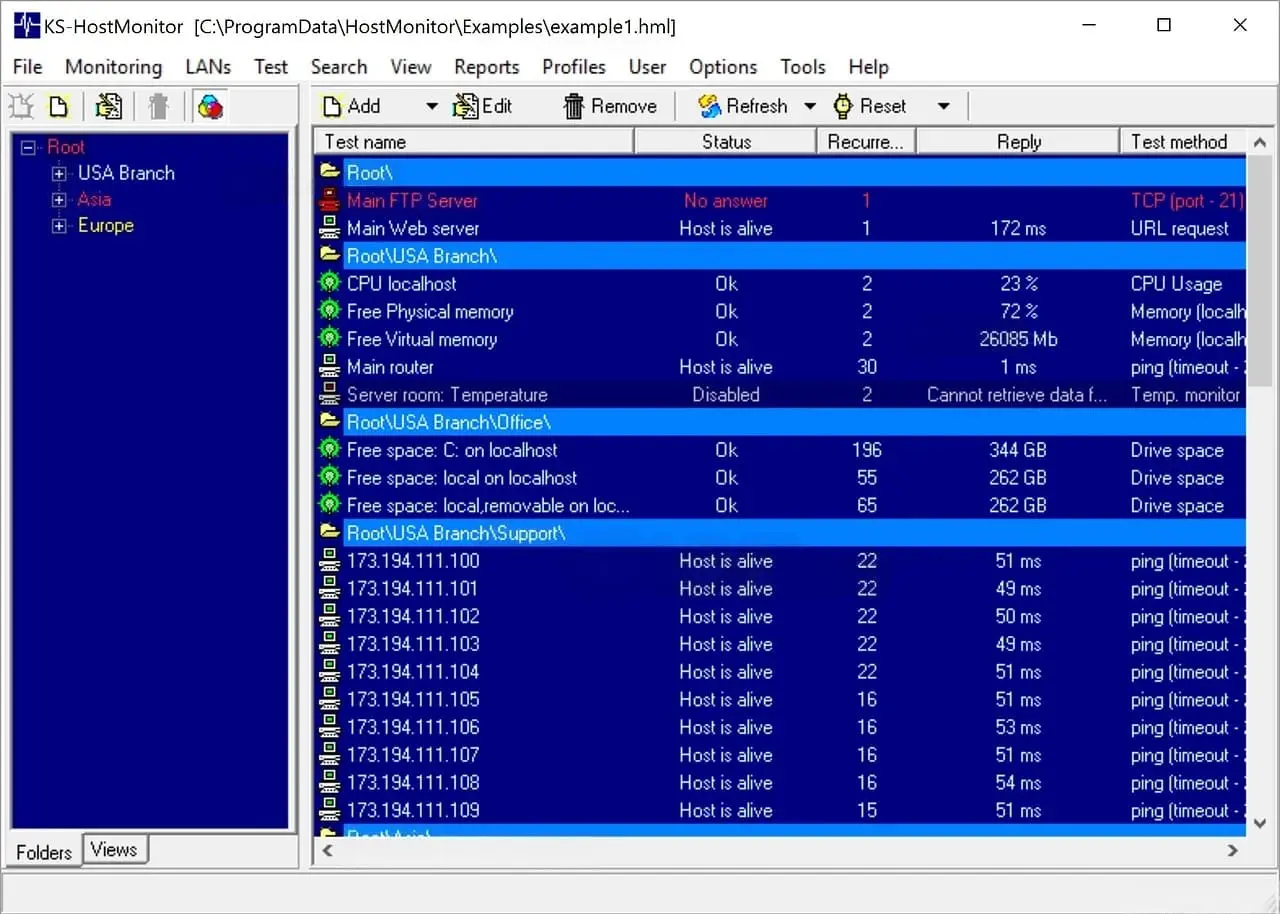The height and width of the screenshot is (914, 1280).
Task: Click the Remove test button
Action: (610, 106)
